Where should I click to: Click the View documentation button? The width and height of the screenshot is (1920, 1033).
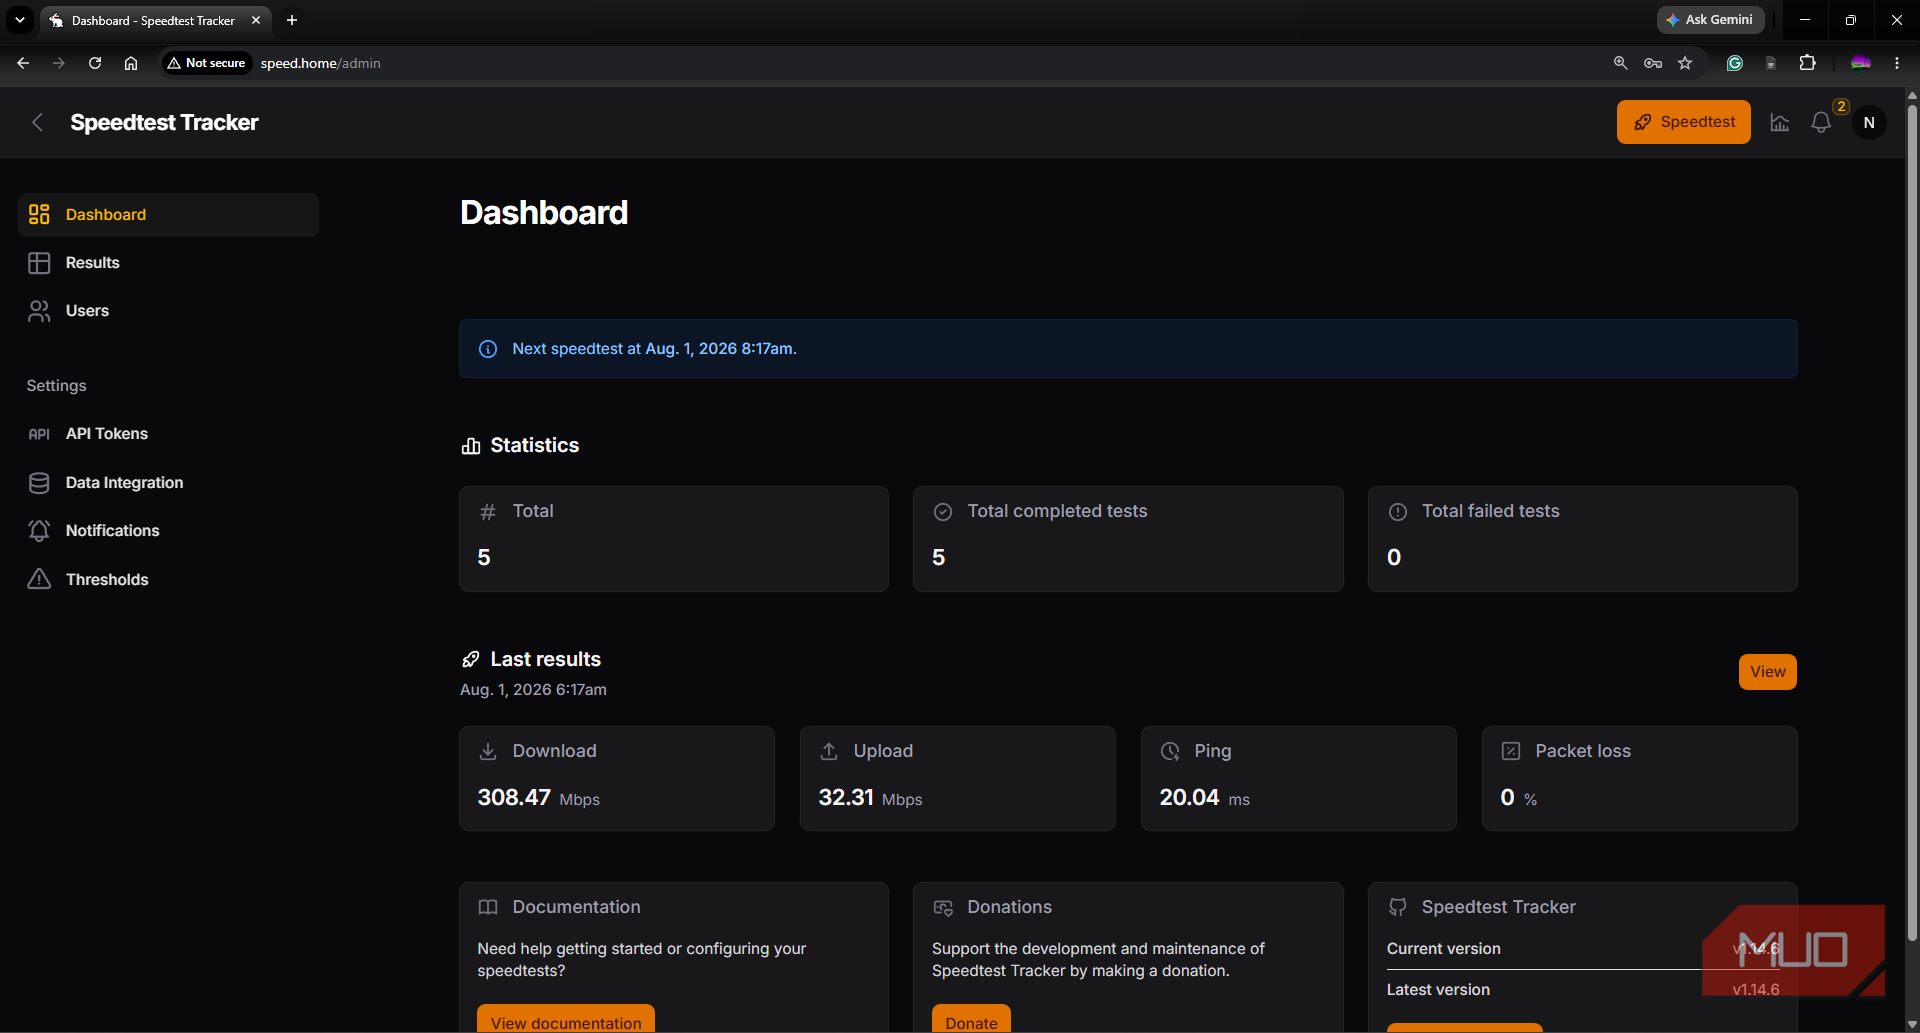[566, 1019]
